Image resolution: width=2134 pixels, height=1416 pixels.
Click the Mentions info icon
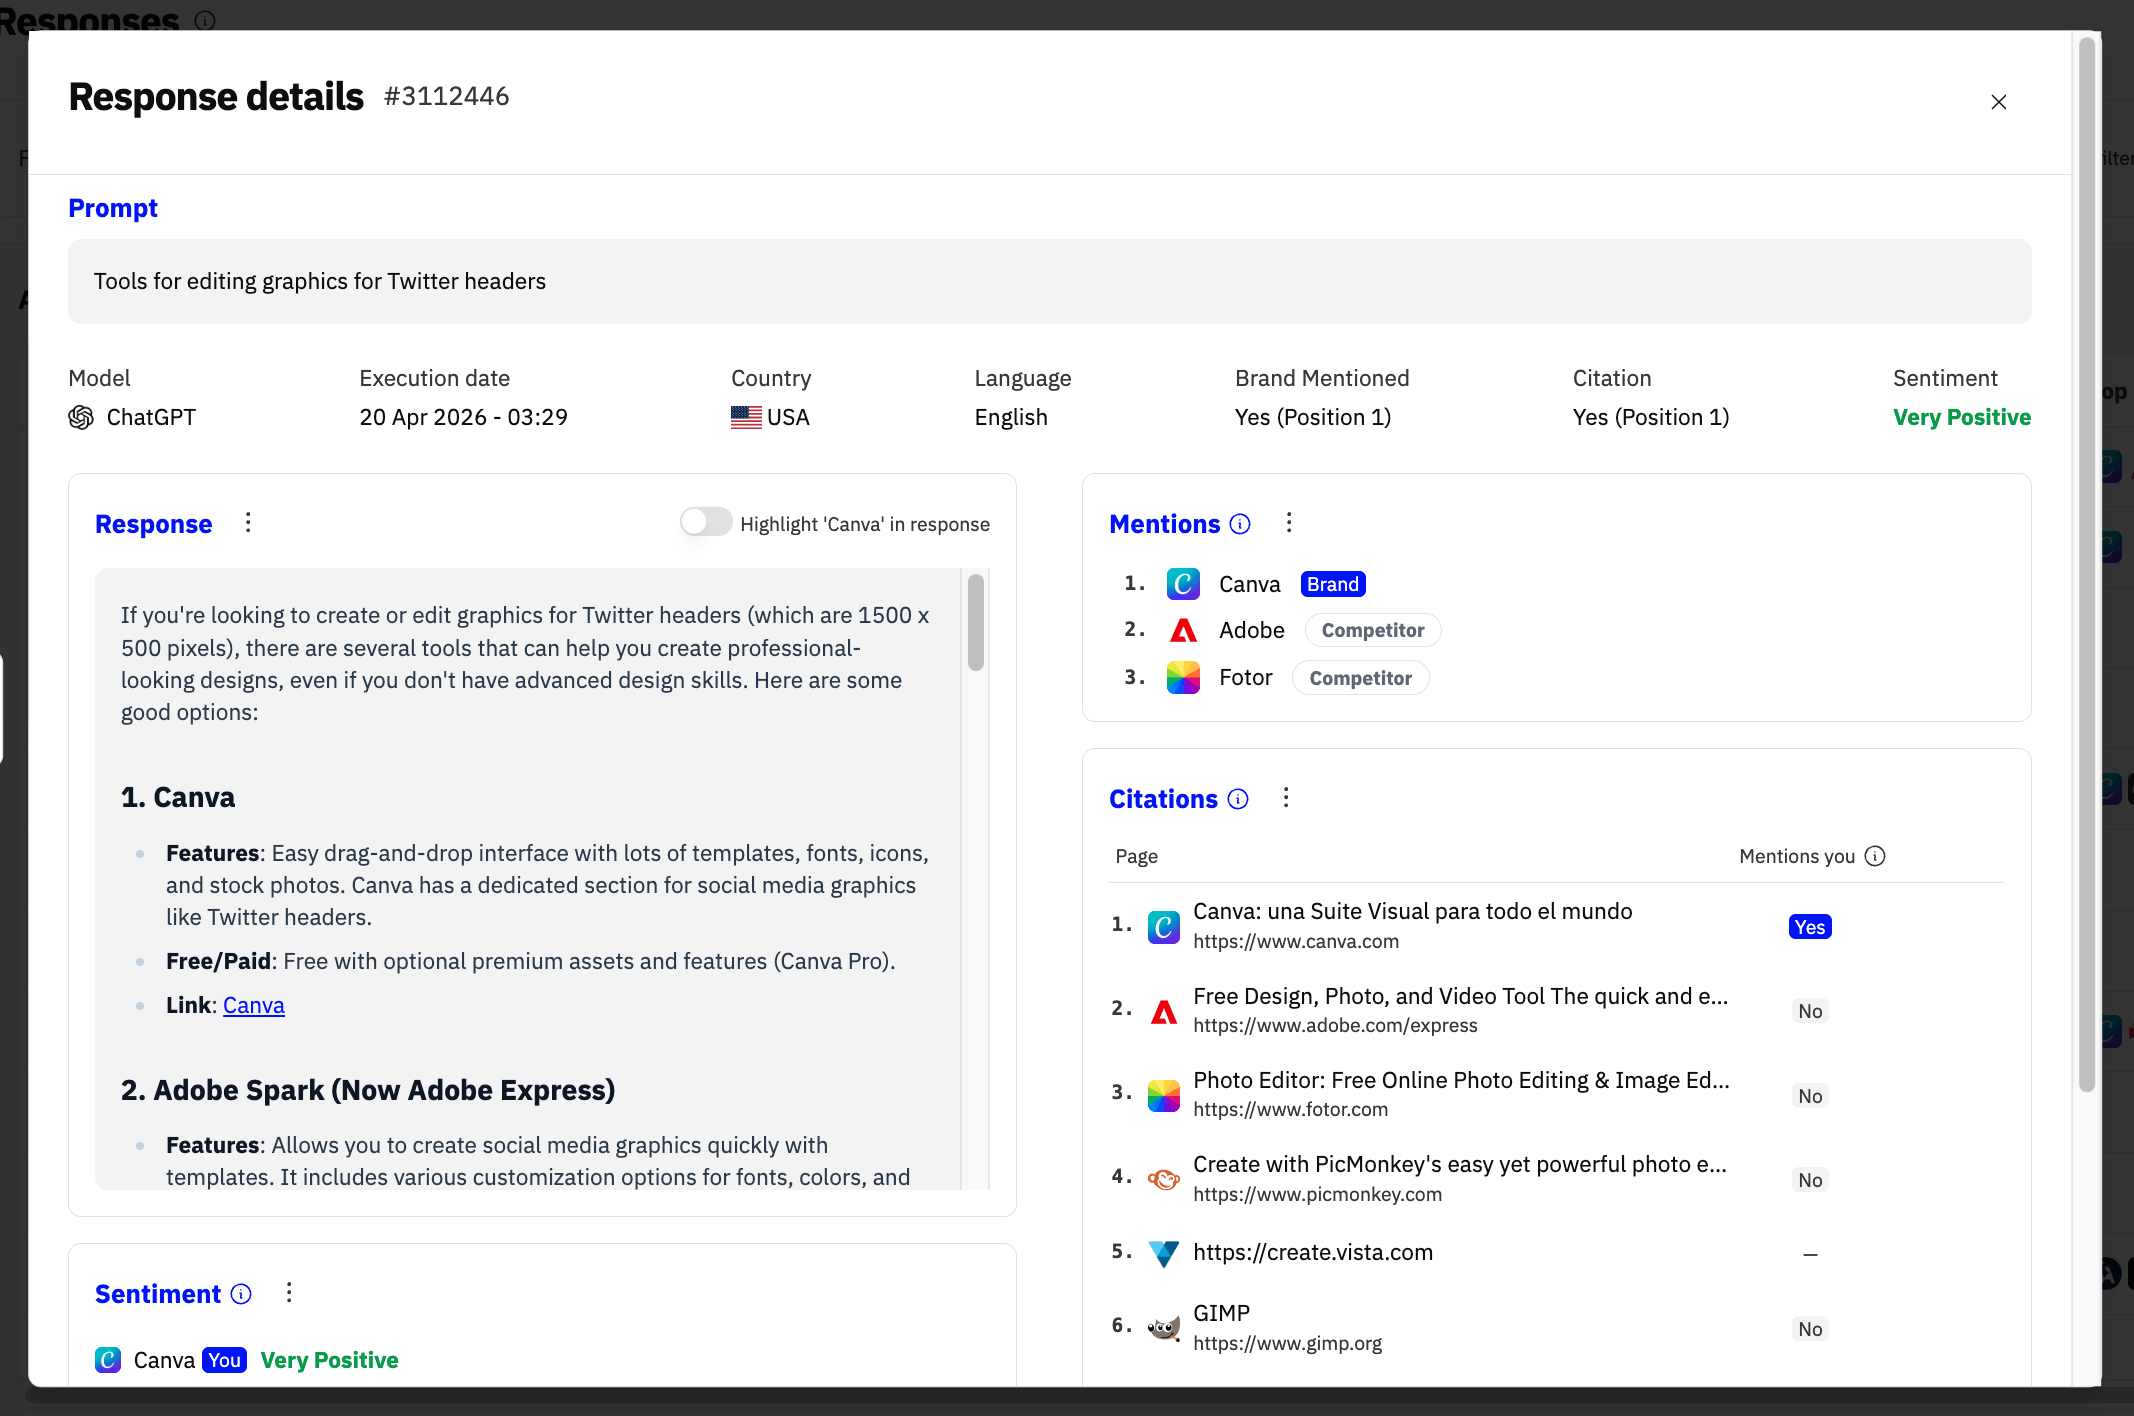coord(1240,524)
